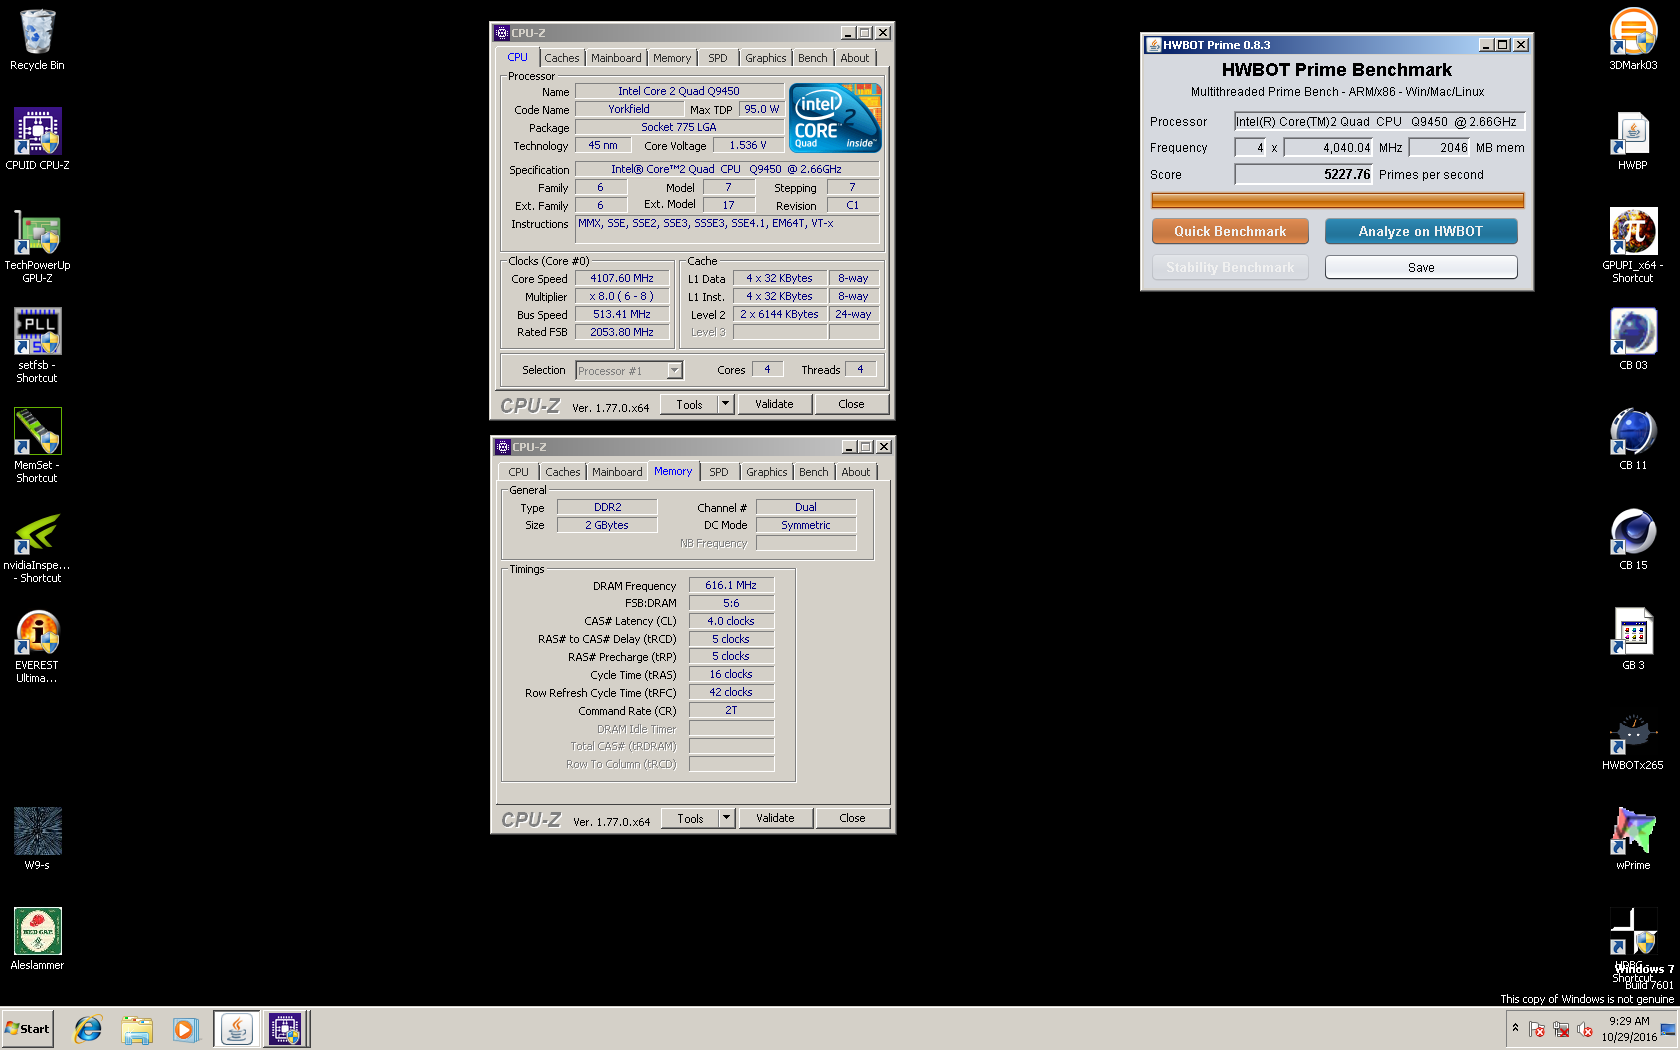Image resolution: width=1680 pixels, height=1050 pixels.
Task: Launch CPUID CPU-Z desktop shortcut
Action: [x=37, y=139]
